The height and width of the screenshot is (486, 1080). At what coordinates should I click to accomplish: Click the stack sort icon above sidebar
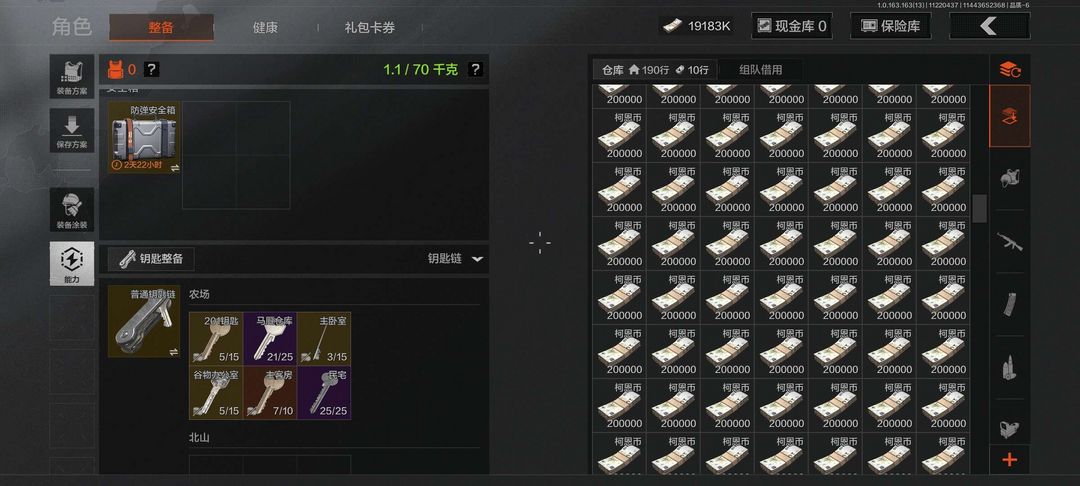point(1010,69)
